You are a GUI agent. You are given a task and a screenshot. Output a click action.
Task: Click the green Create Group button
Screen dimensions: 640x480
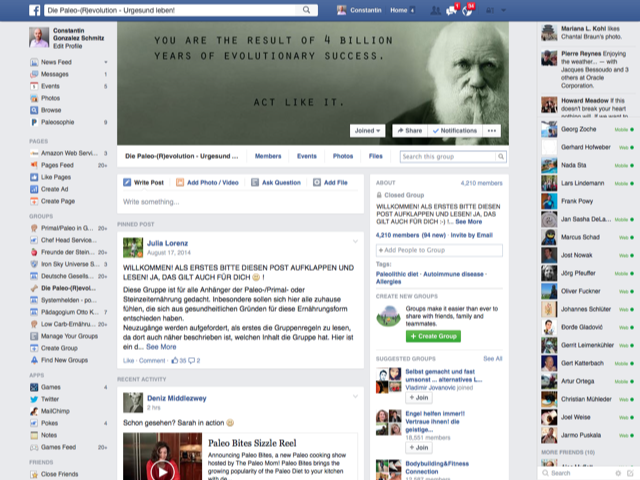433,336
